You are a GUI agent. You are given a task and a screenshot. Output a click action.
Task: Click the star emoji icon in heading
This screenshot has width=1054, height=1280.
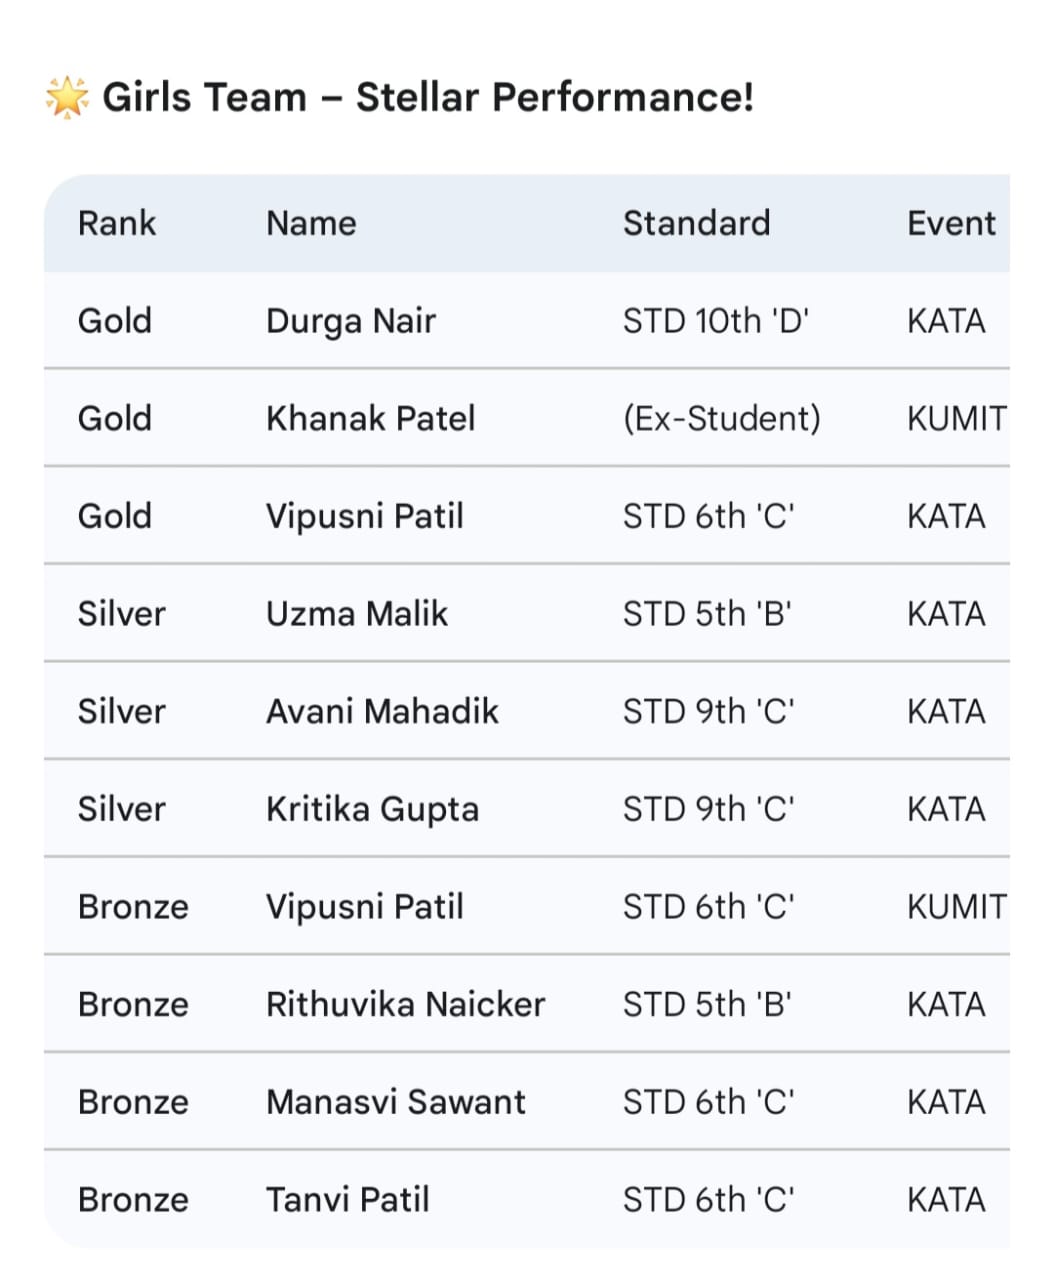(x=67, y=97)
